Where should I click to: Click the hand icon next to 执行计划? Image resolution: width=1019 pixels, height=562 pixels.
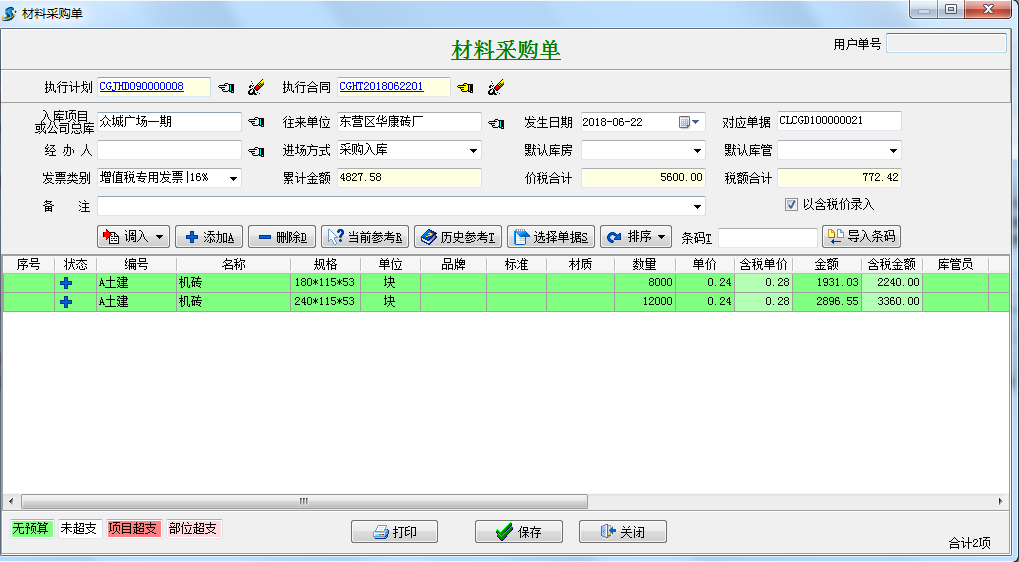[227, 87]
